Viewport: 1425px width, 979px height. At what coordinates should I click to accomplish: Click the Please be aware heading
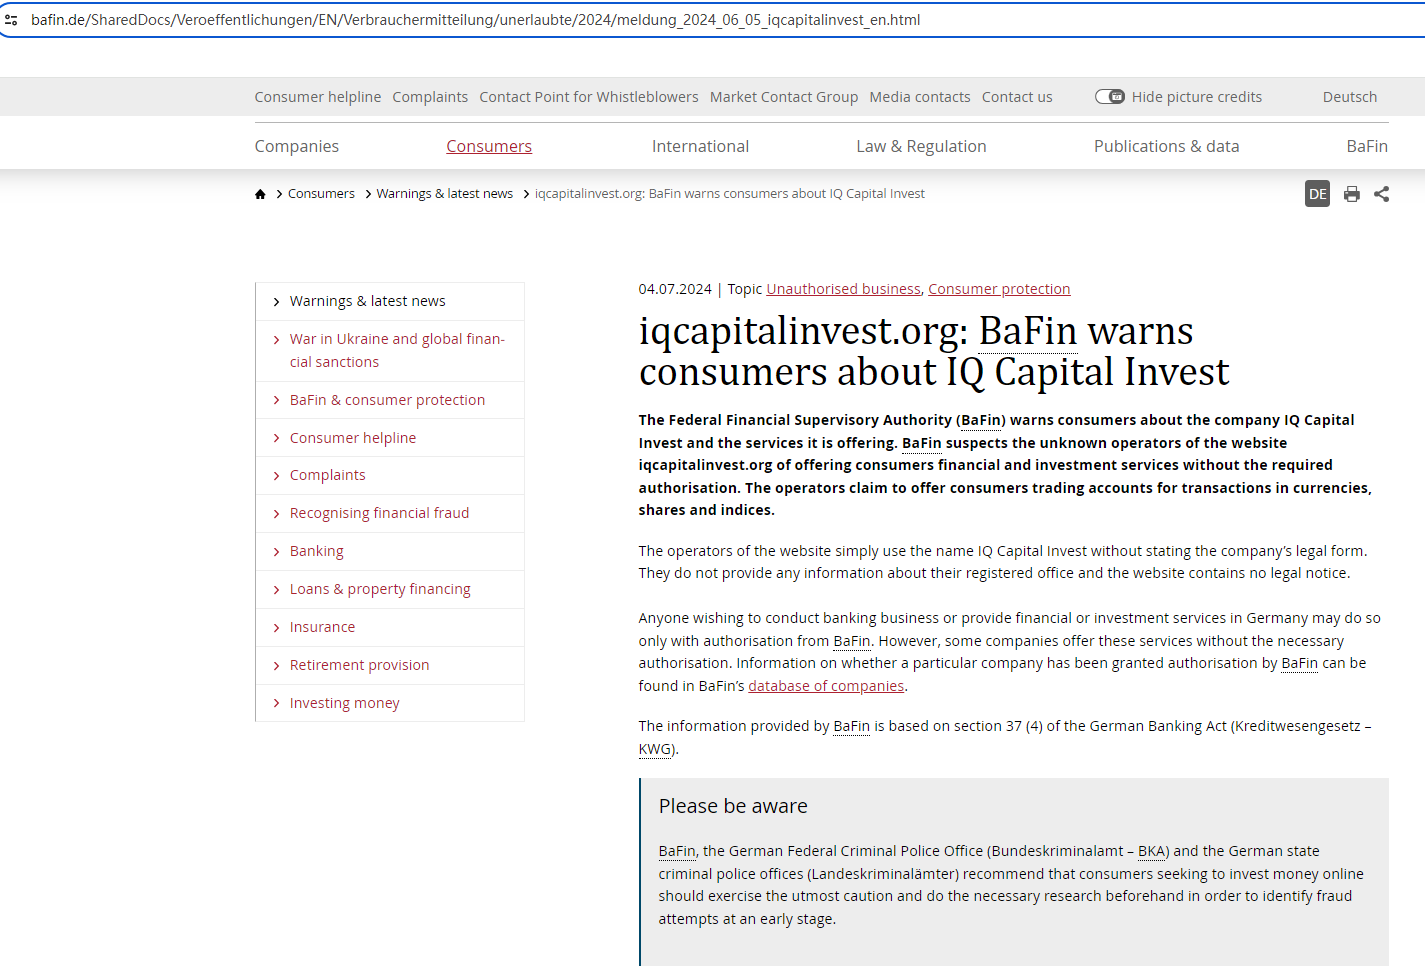click(733, 806)
